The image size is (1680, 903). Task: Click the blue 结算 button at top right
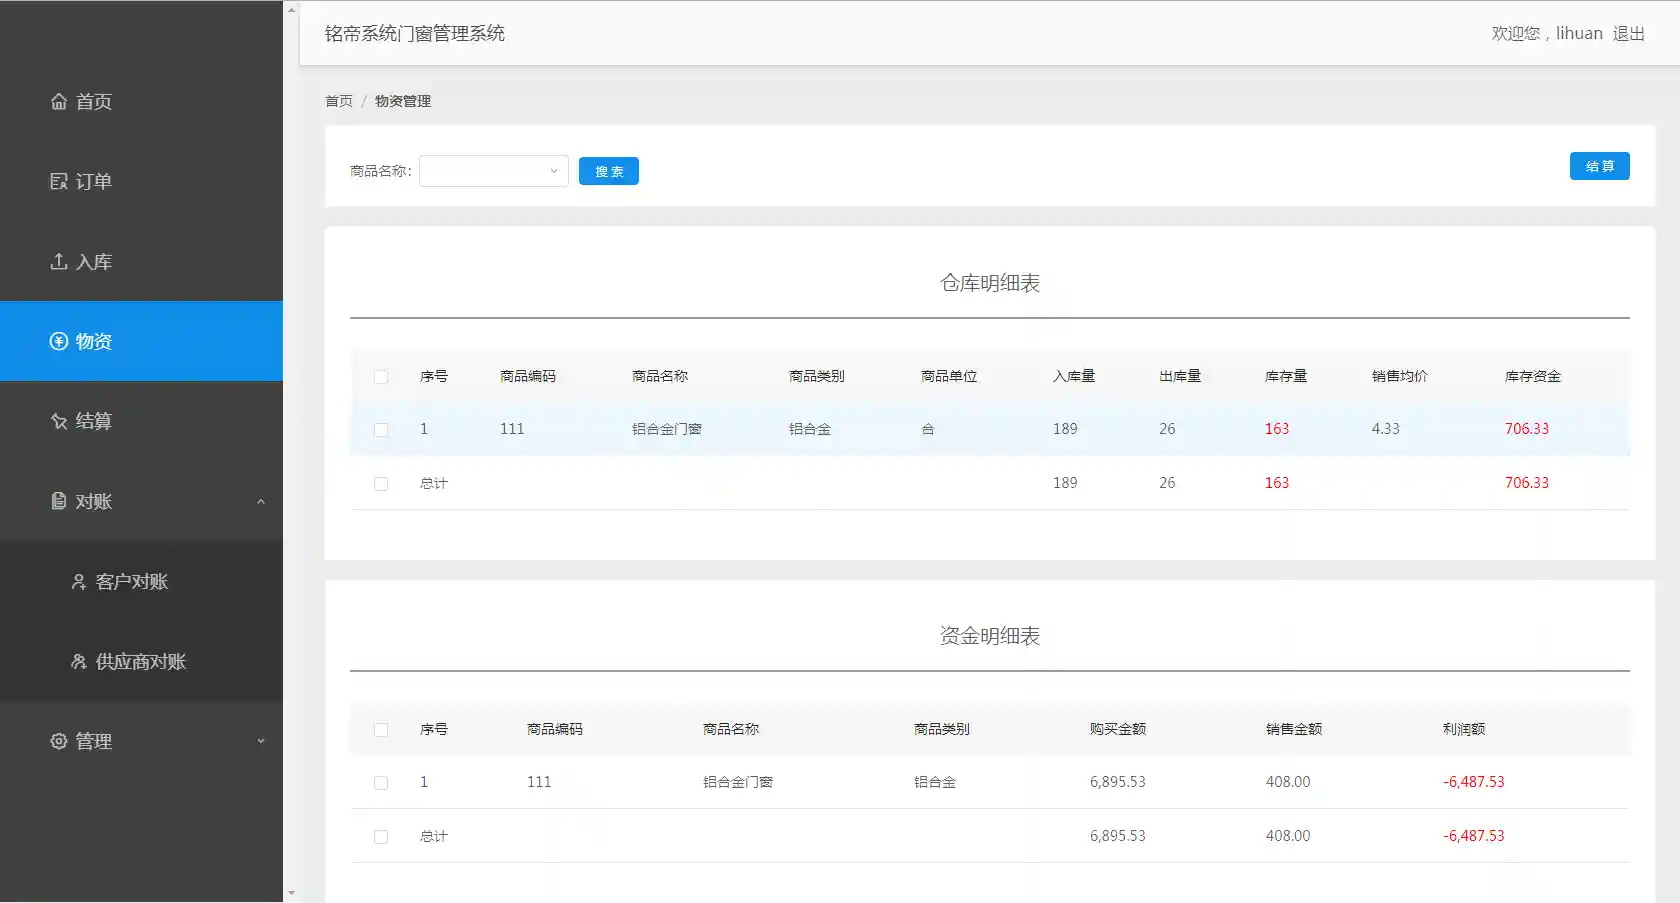pyautogui.click(x=1599, y=166)
